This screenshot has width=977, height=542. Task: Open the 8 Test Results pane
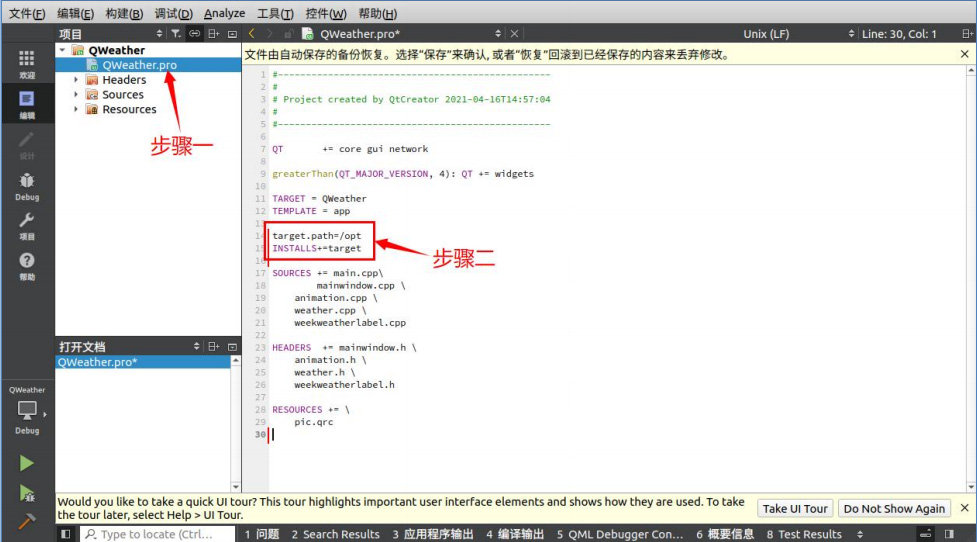coord(804,534)
